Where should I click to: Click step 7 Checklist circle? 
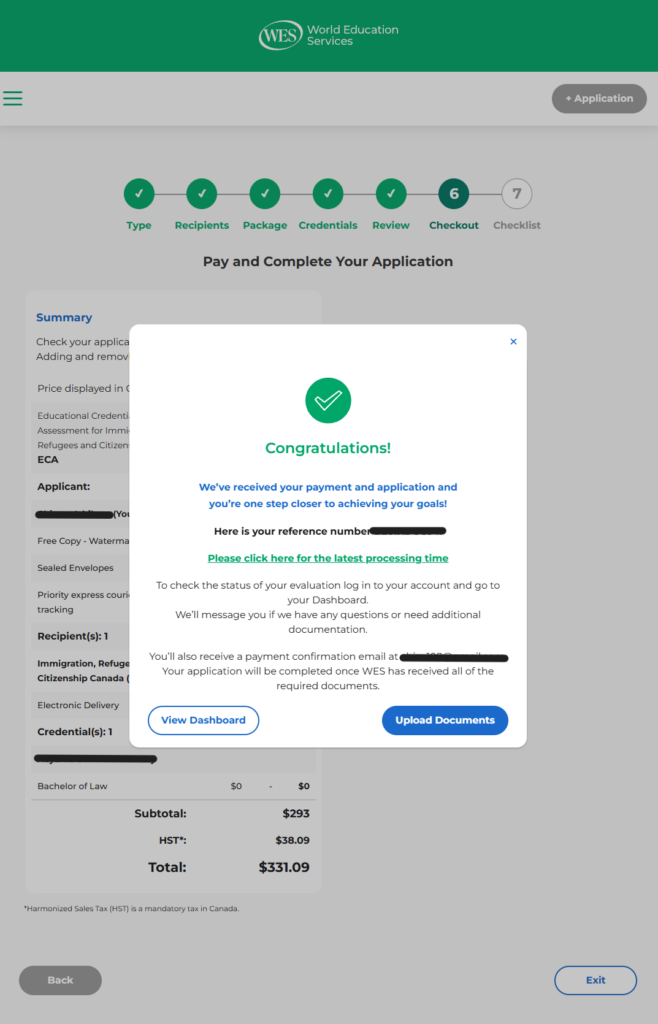517,194
